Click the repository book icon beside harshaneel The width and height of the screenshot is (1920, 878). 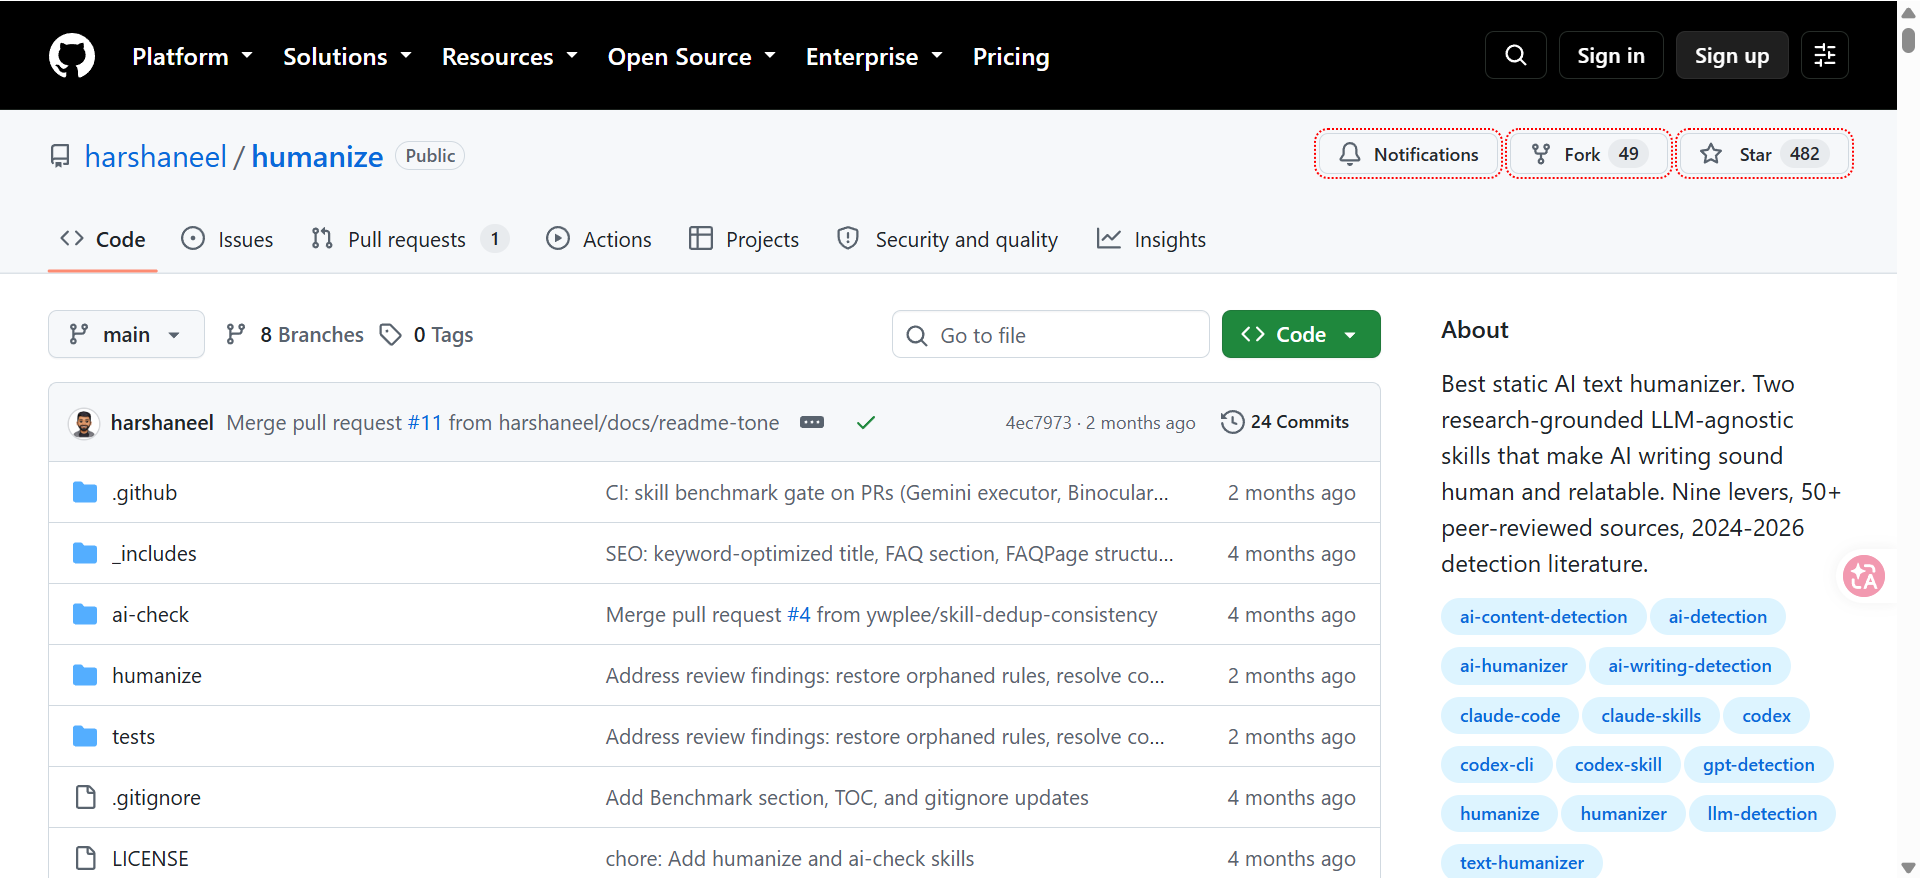(60, 156)
